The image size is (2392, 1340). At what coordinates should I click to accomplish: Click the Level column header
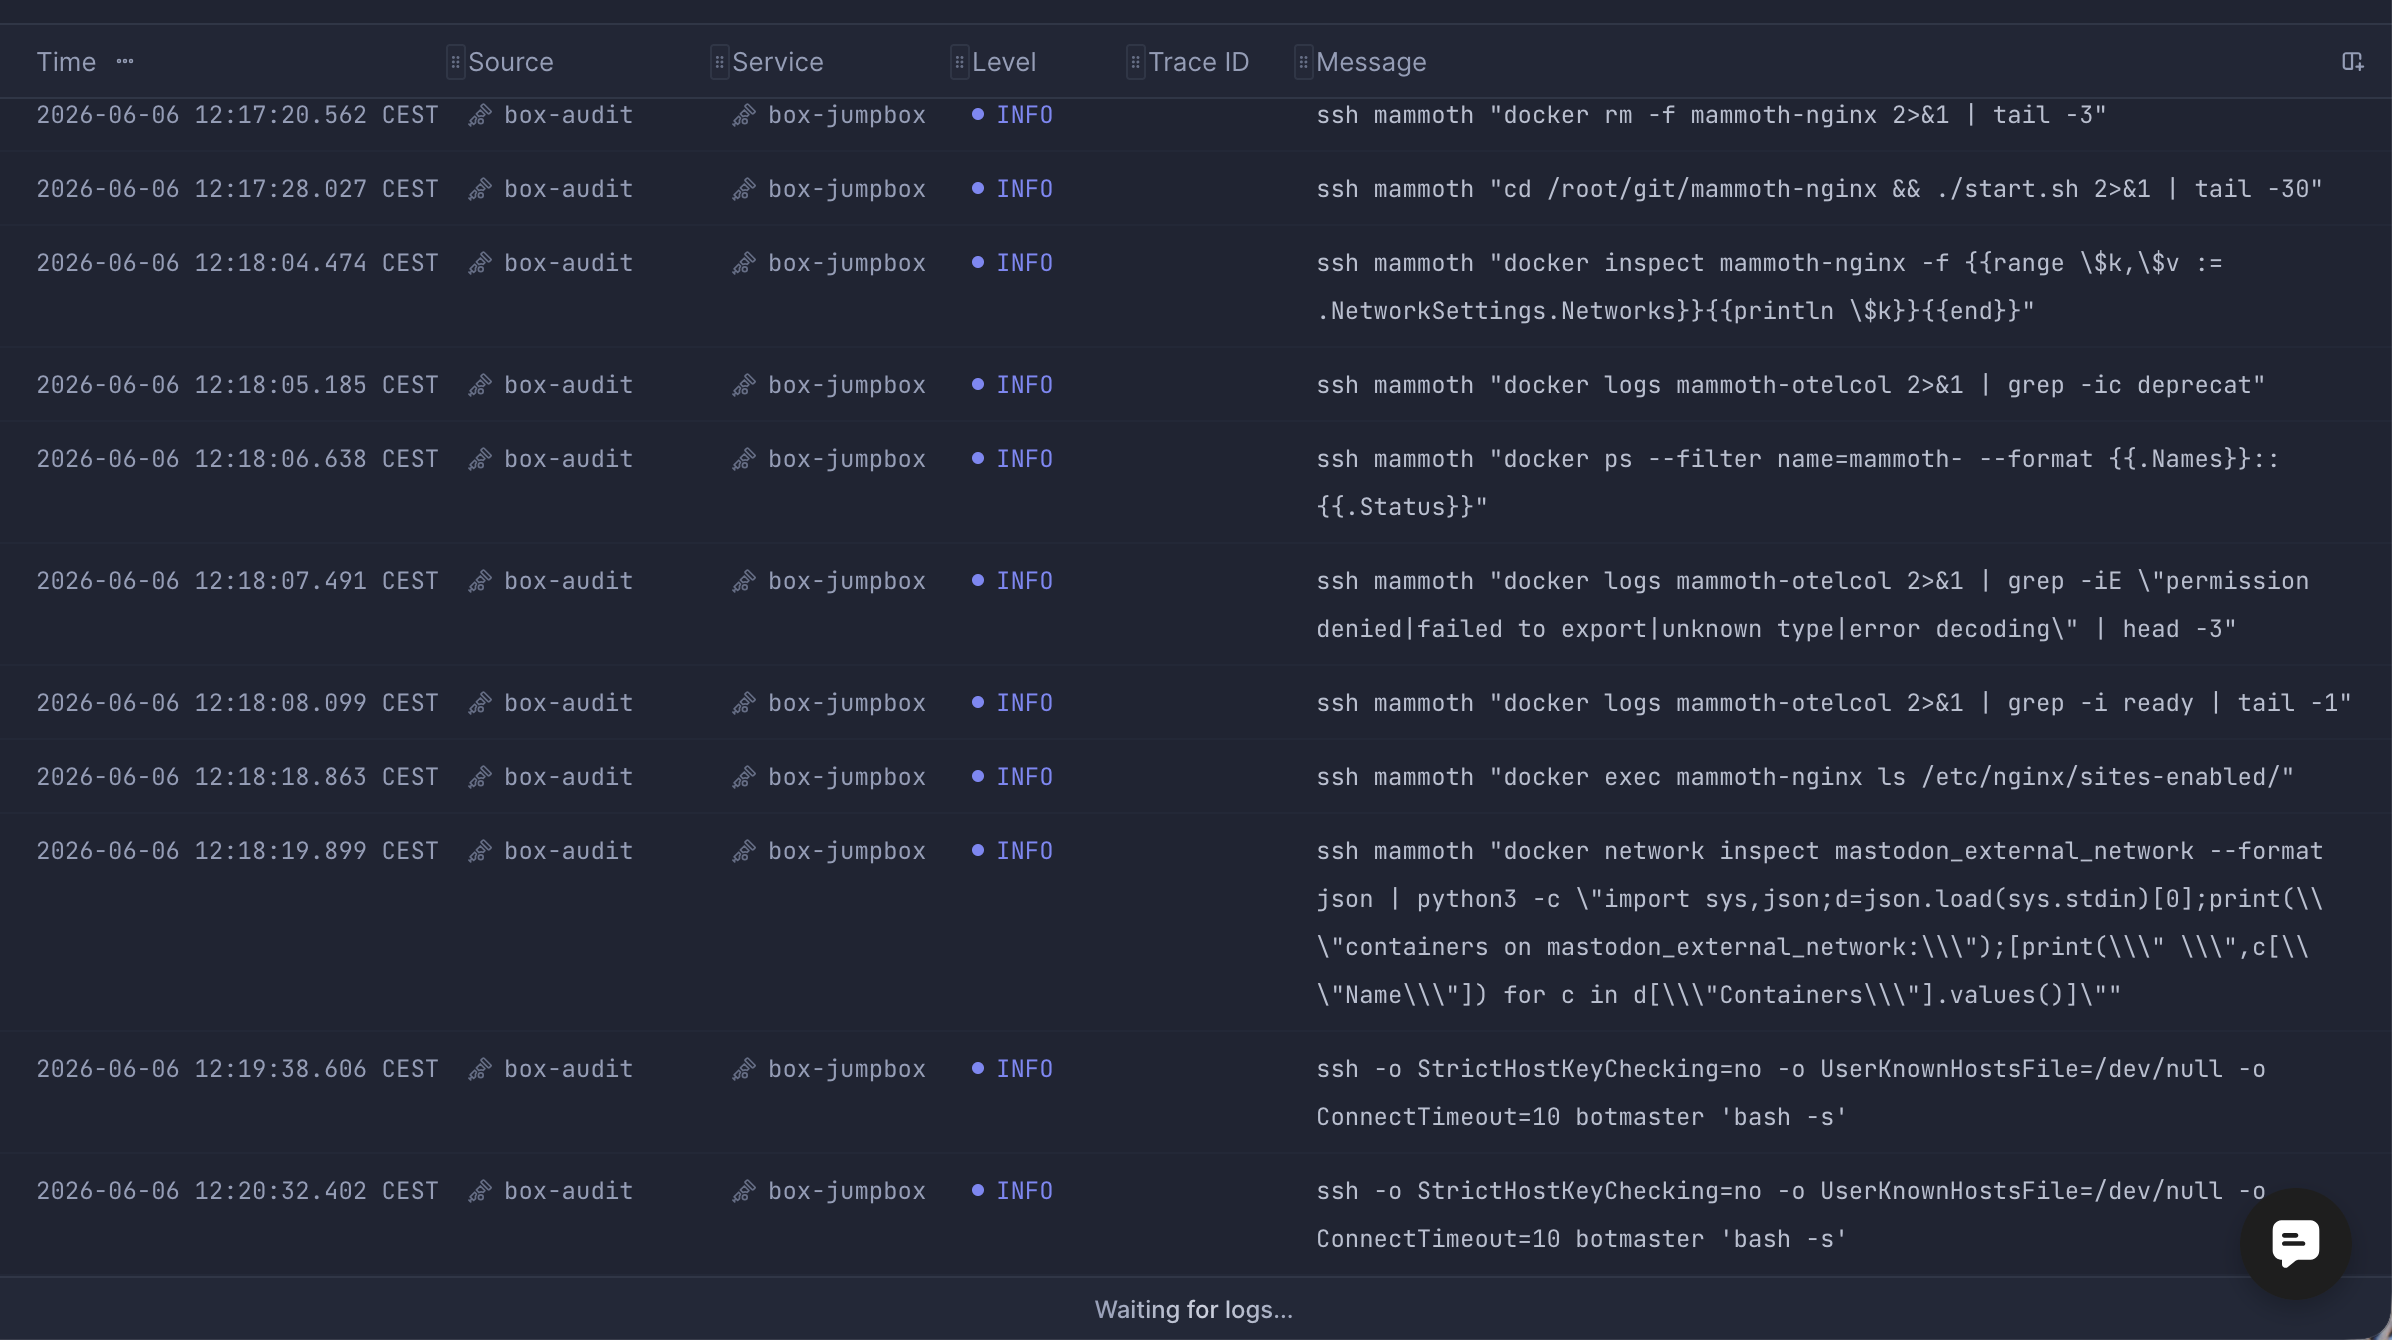tap(1004, 62)
